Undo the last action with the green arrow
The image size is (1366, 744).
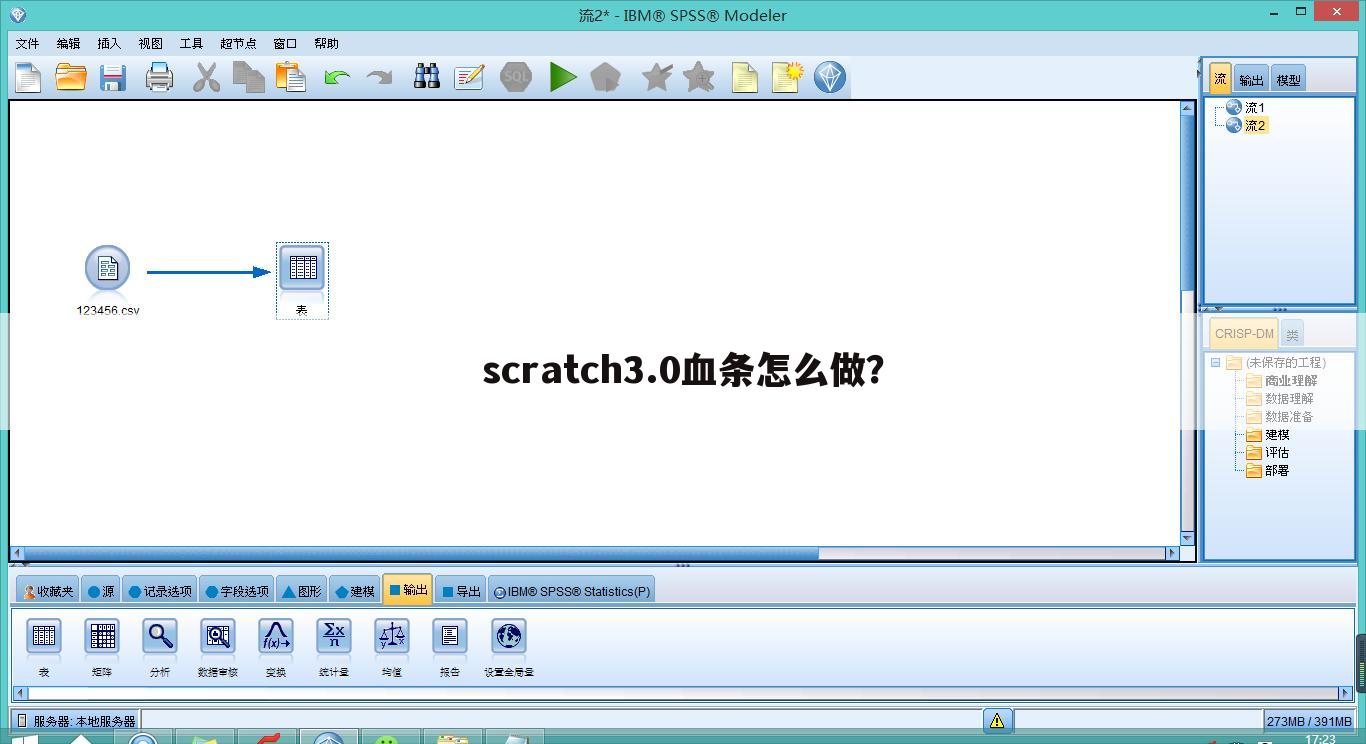click(337, 77)
